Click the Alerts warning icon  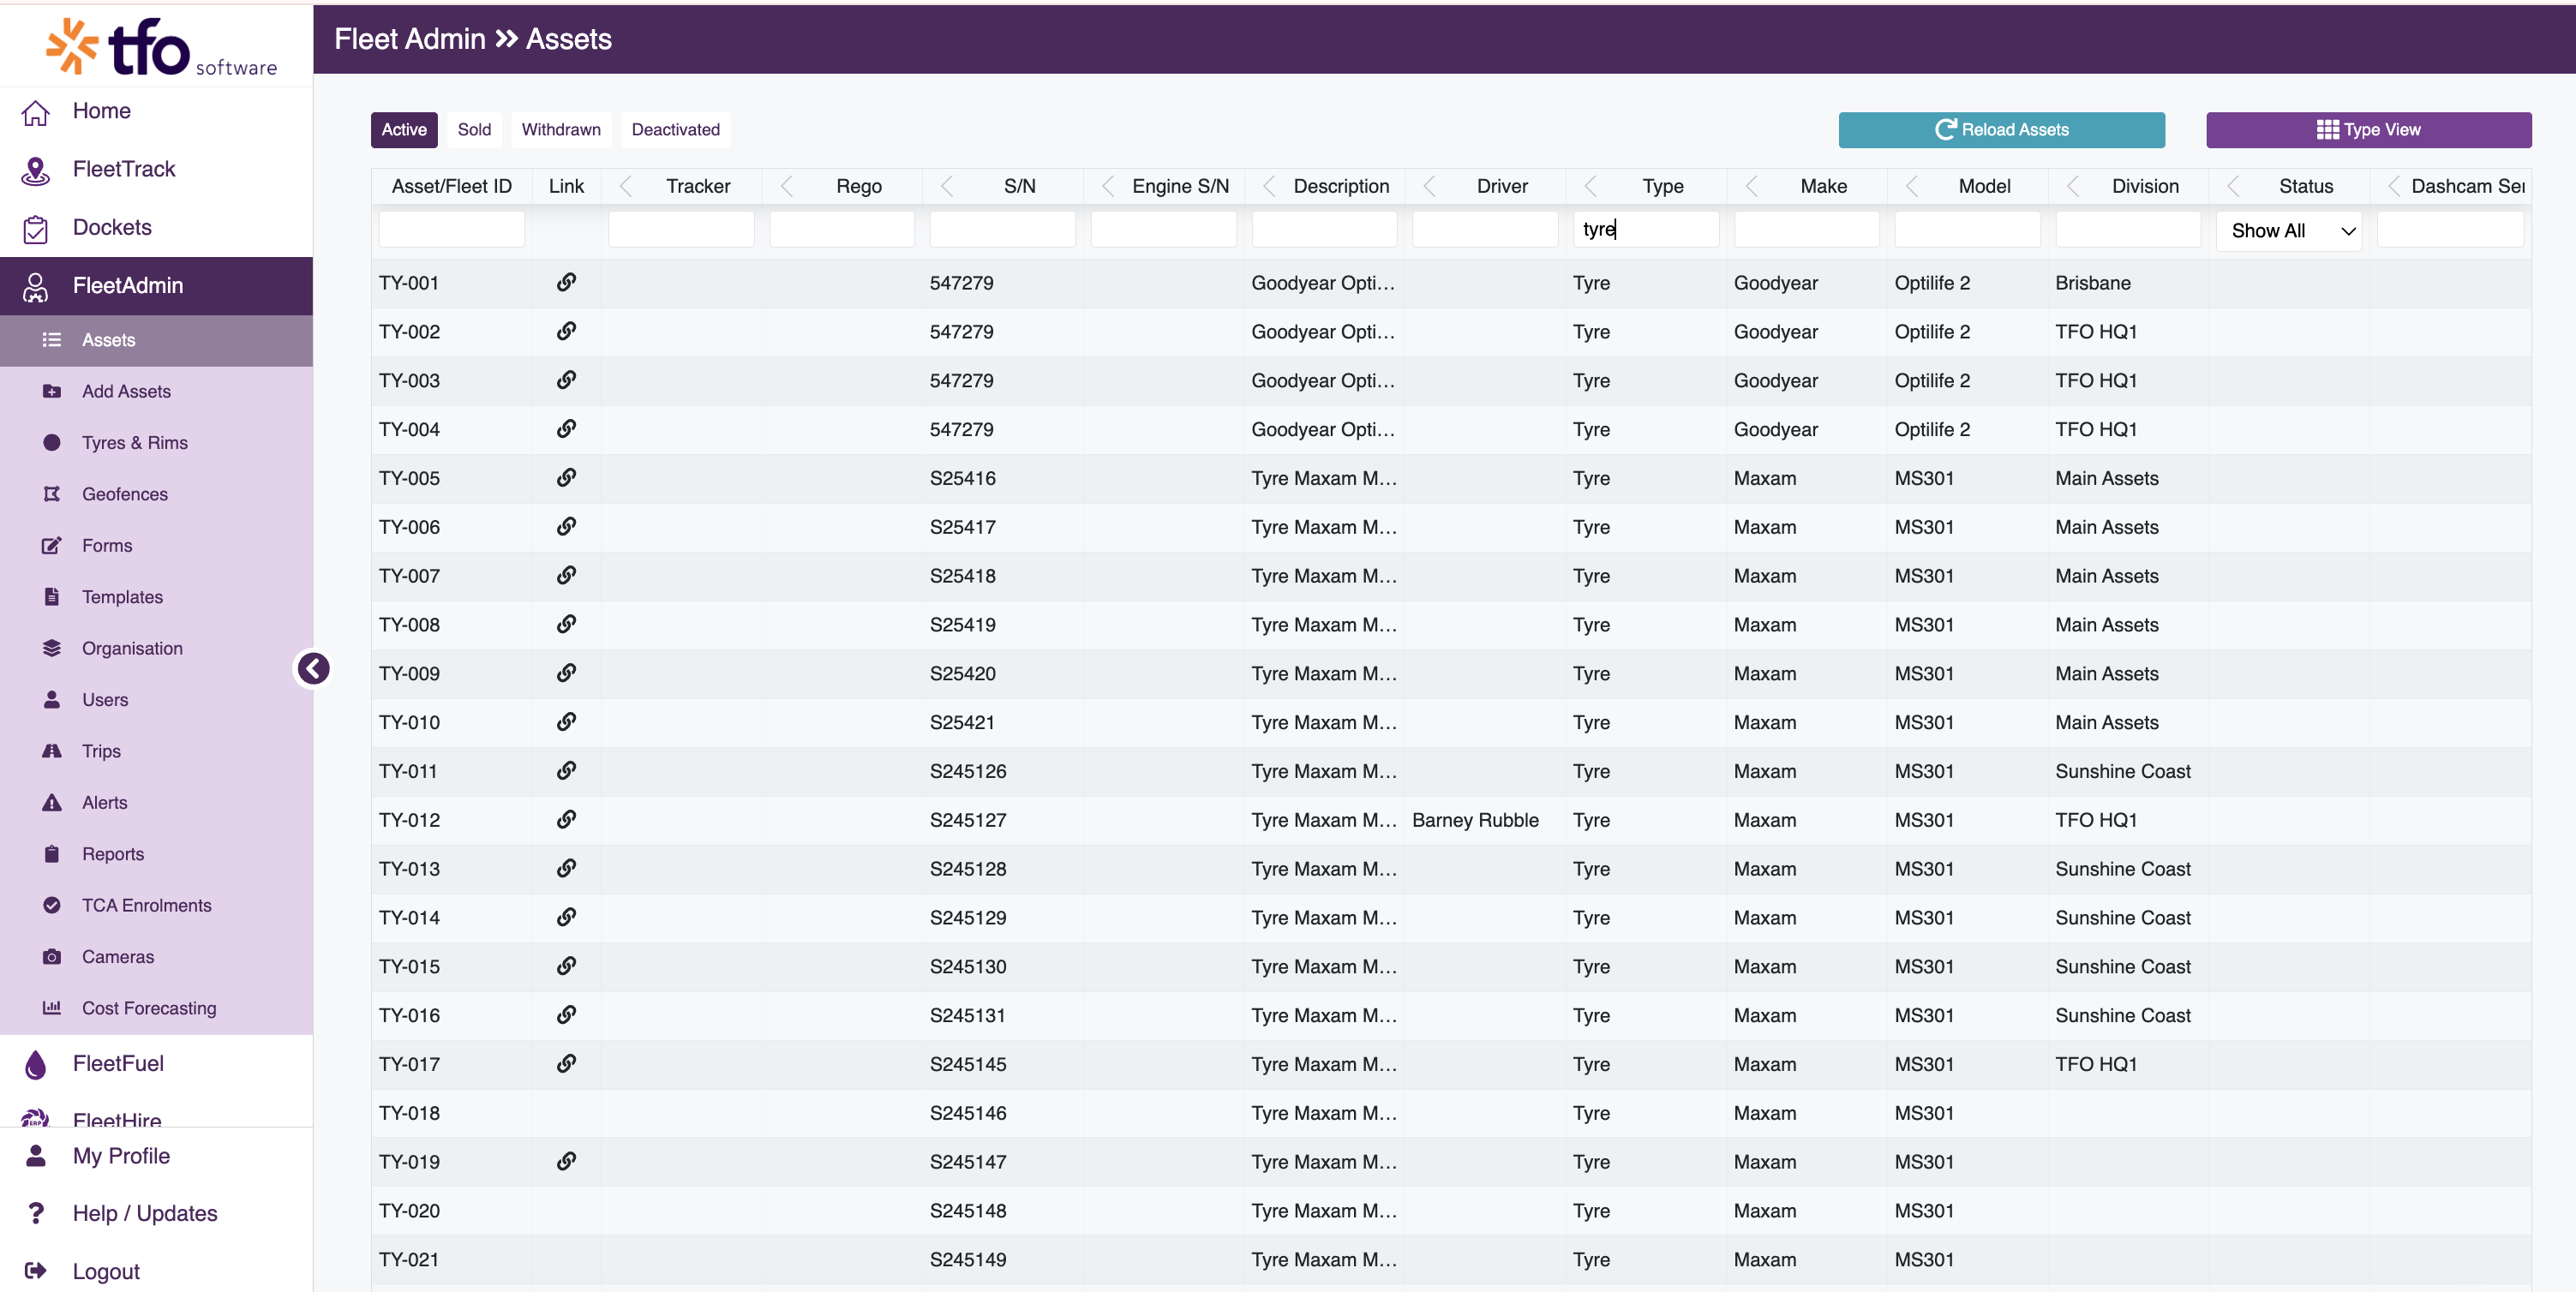coord(52,802)
